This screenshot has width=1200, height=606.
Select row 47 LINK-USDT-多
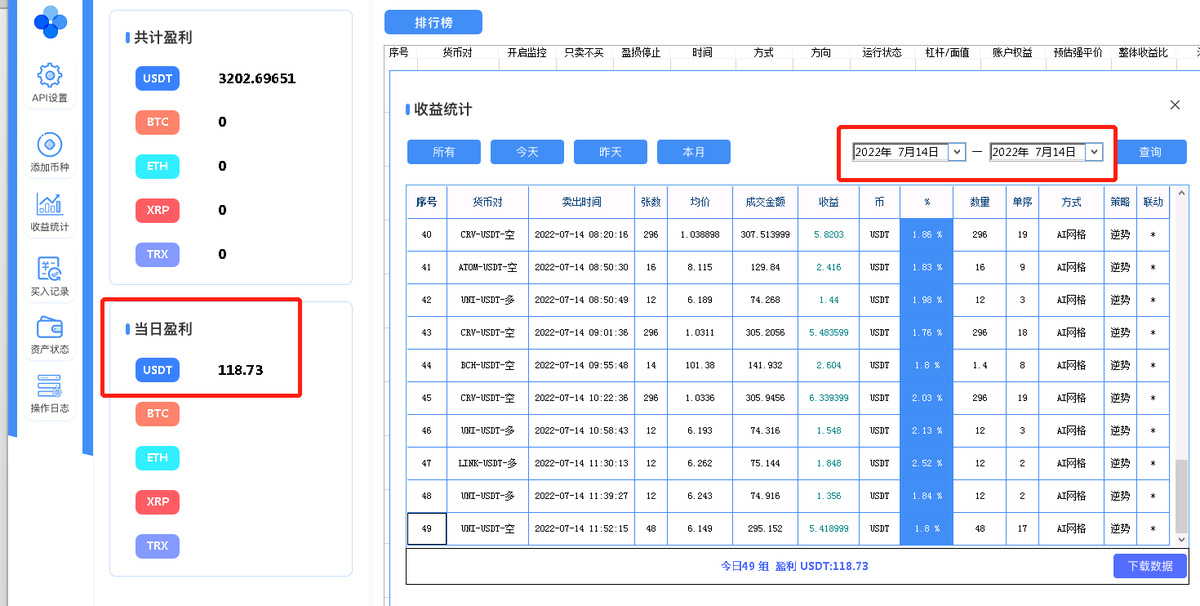click(790, 463)
